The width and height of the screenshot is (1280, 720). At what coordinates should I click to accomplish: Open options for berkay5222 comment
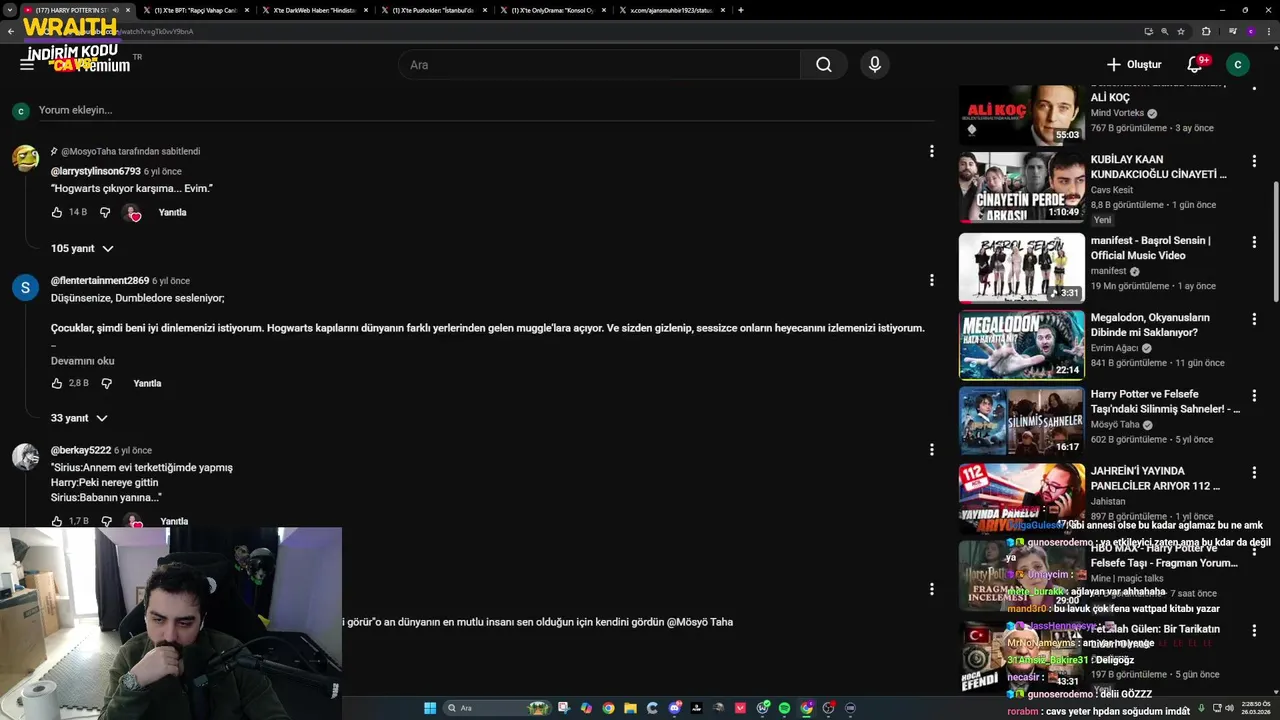click(x=931, y=450)
